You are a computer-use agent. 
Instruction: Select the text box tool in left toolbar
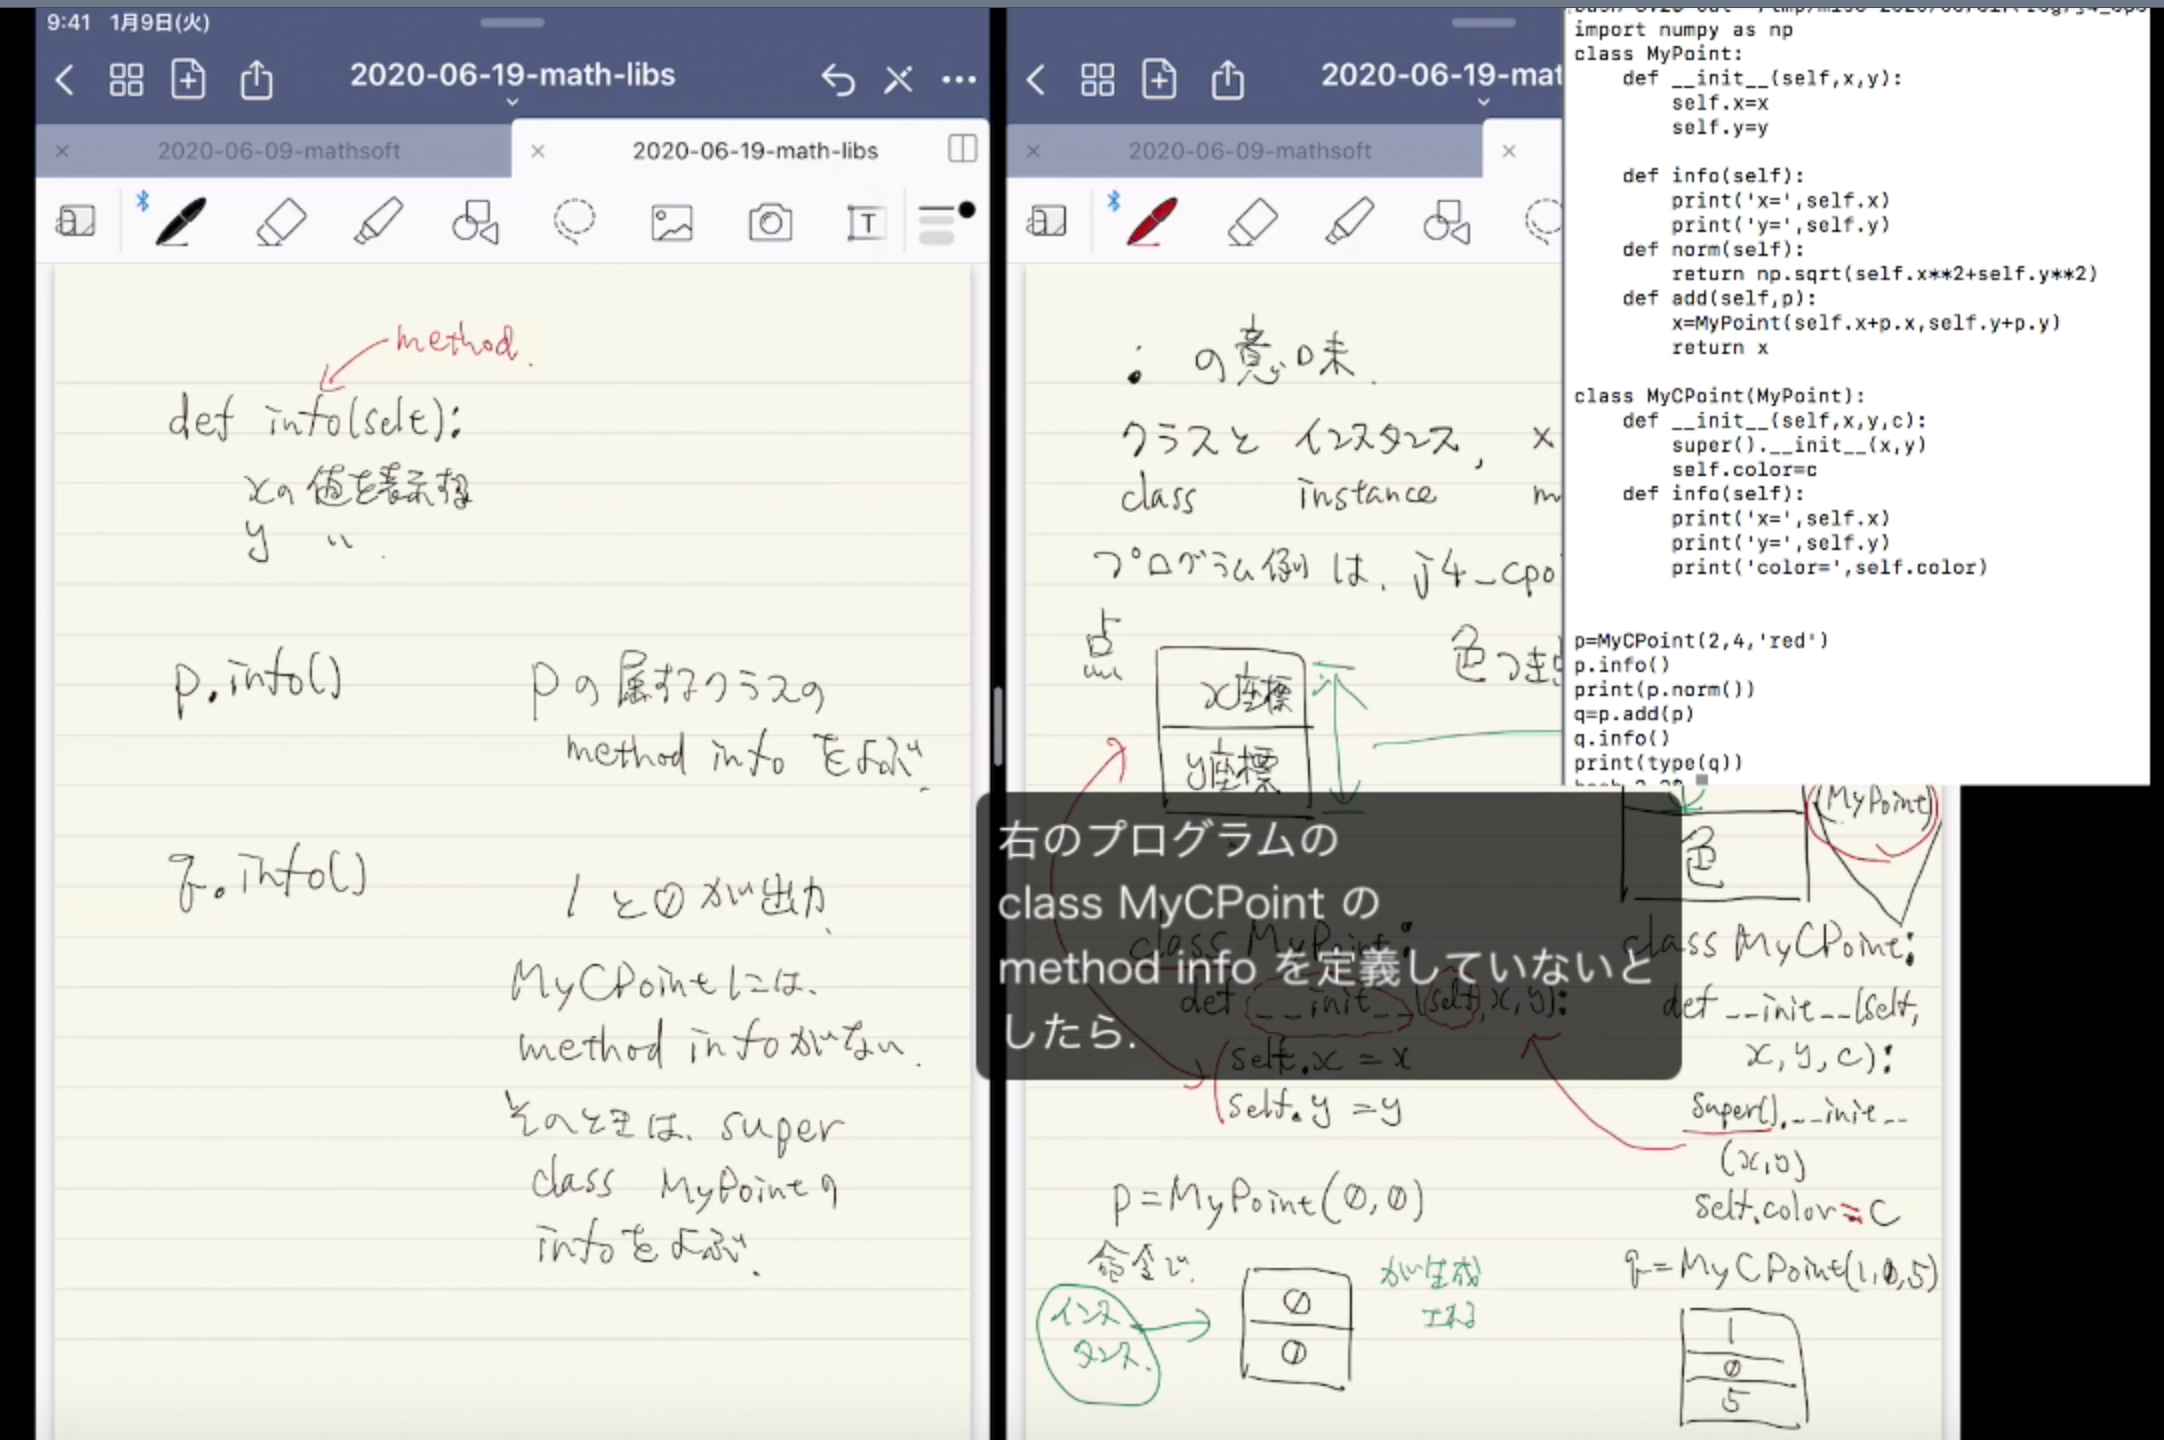[x=865, y=222]
